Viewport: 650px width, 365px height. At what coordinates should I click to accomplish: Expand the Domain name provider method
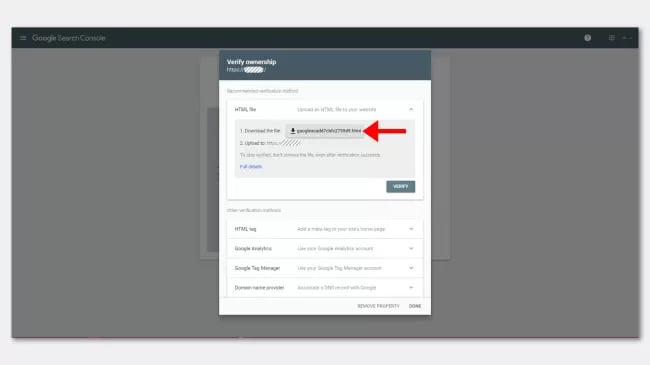pyautogui.click(x=411, y=287)
